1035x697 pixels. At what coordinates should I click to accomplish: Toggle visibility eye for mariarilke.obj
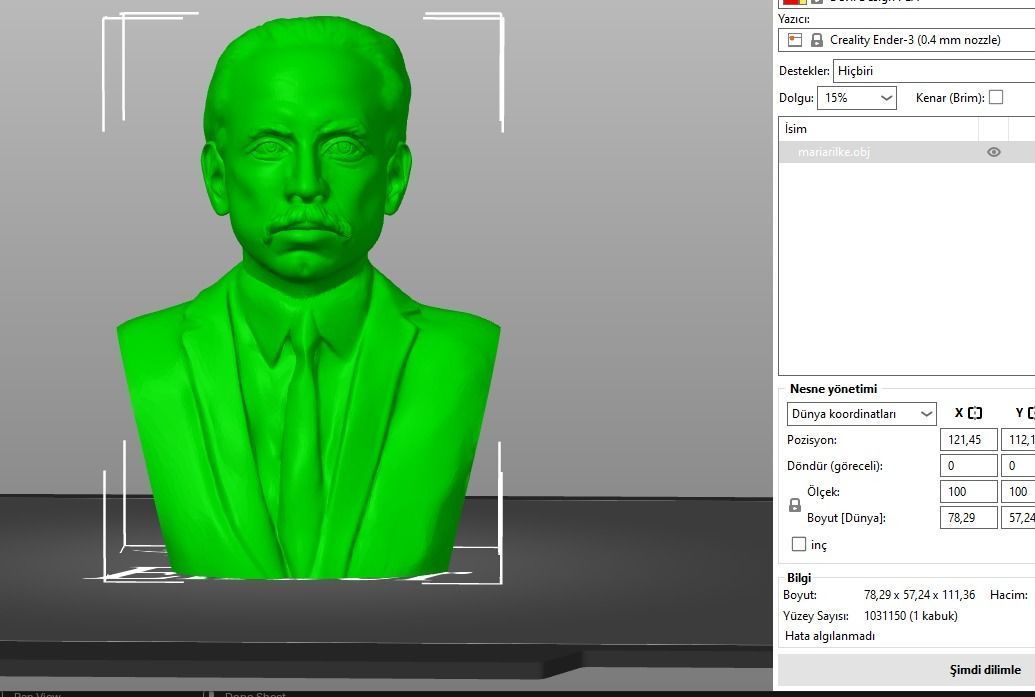click(x=993, y=152)
